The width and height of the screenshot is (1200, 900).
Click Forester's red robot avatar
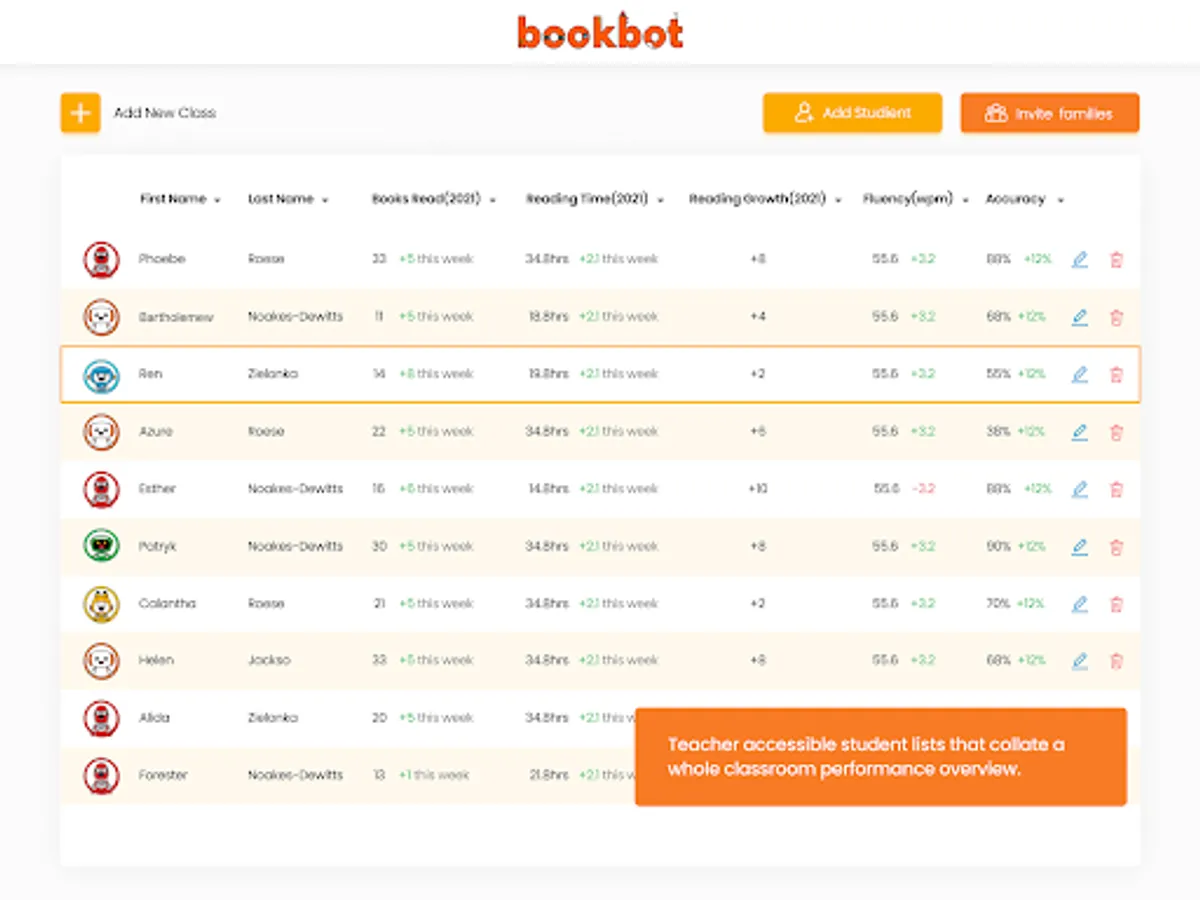click(x=101, y=776)
